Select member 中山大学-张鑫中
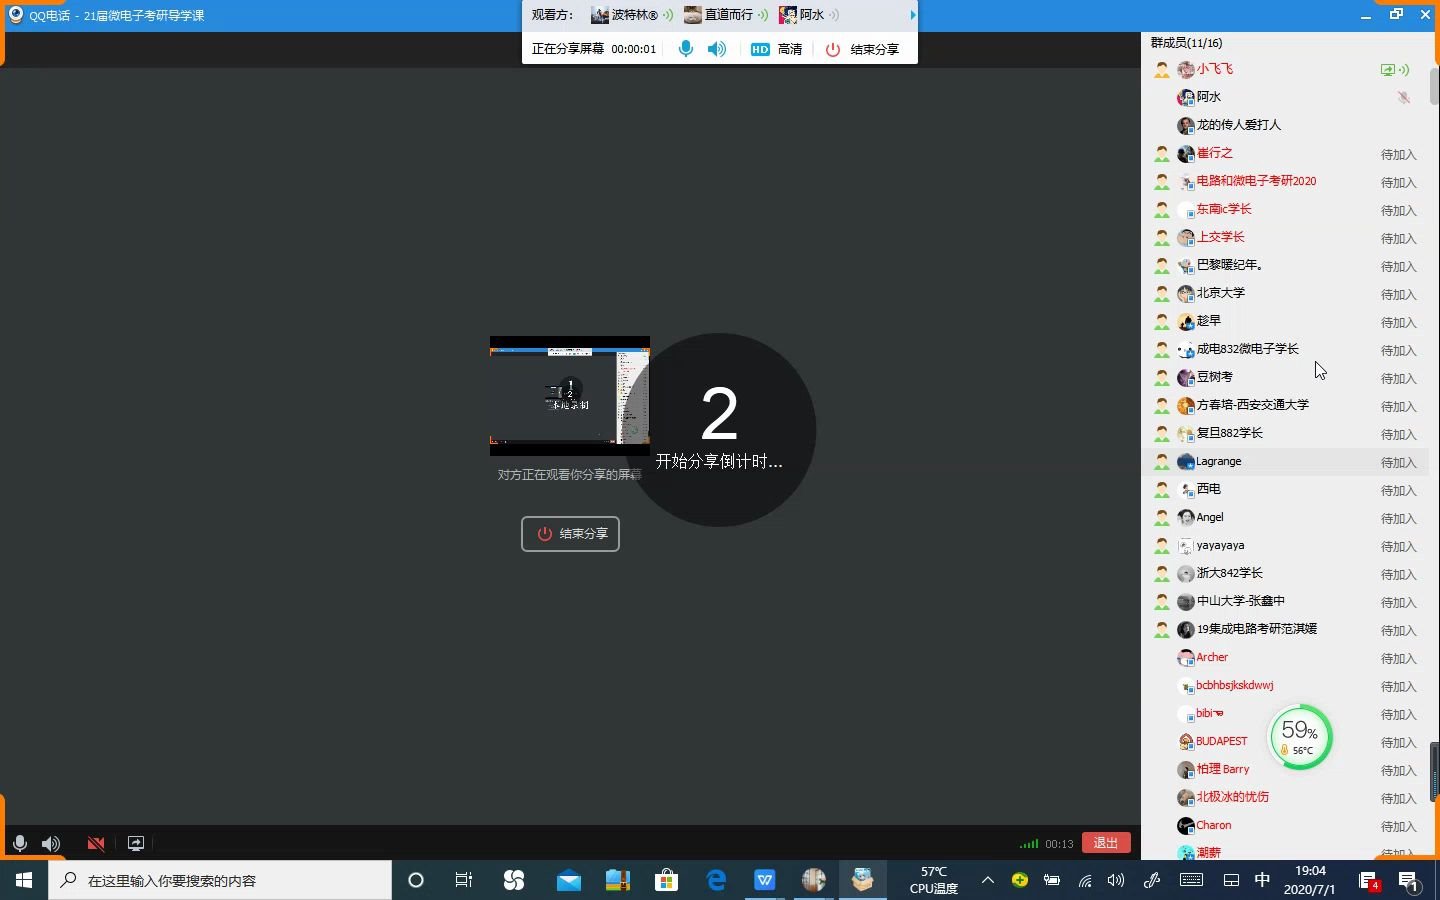1440x900 pixels. [x=1241, y=601]
